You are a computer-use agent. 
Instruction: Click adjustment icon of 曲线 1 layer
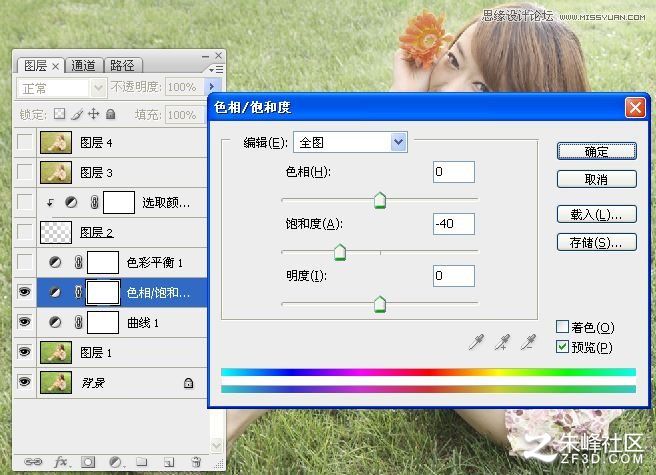55,322
